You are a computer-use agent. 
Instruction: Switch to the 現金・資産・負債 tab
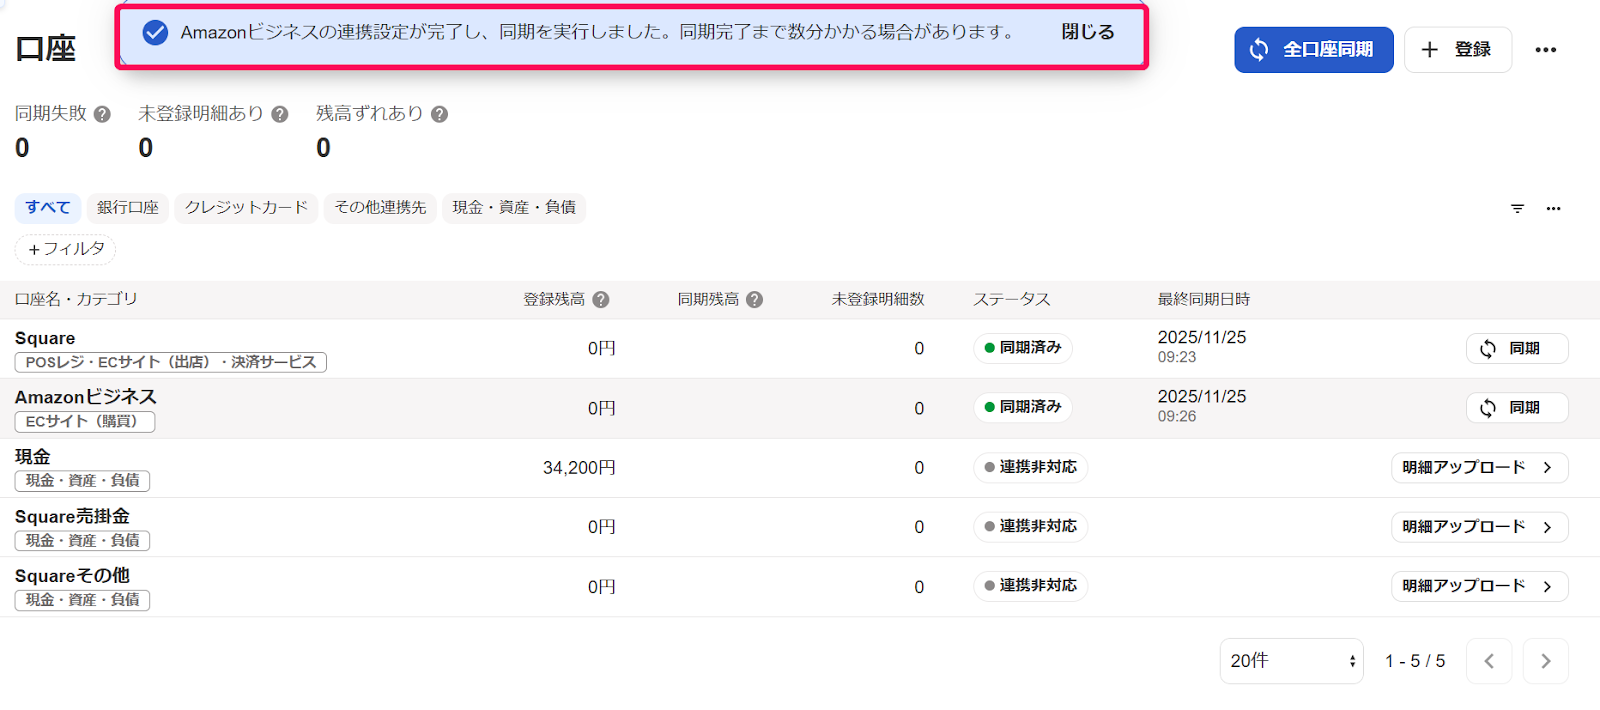point(514,207)
